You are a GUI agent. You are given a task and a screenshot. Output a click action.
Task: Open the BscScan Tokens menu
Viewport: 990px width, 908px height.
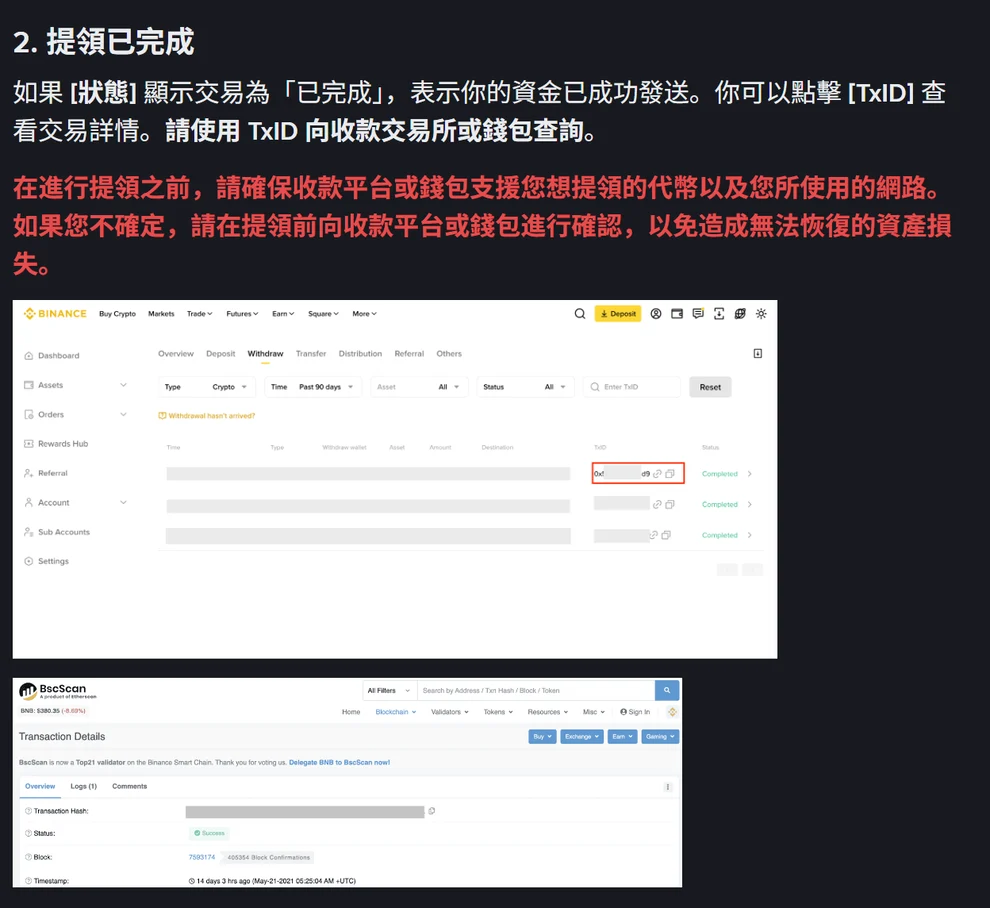click(498, 712)
